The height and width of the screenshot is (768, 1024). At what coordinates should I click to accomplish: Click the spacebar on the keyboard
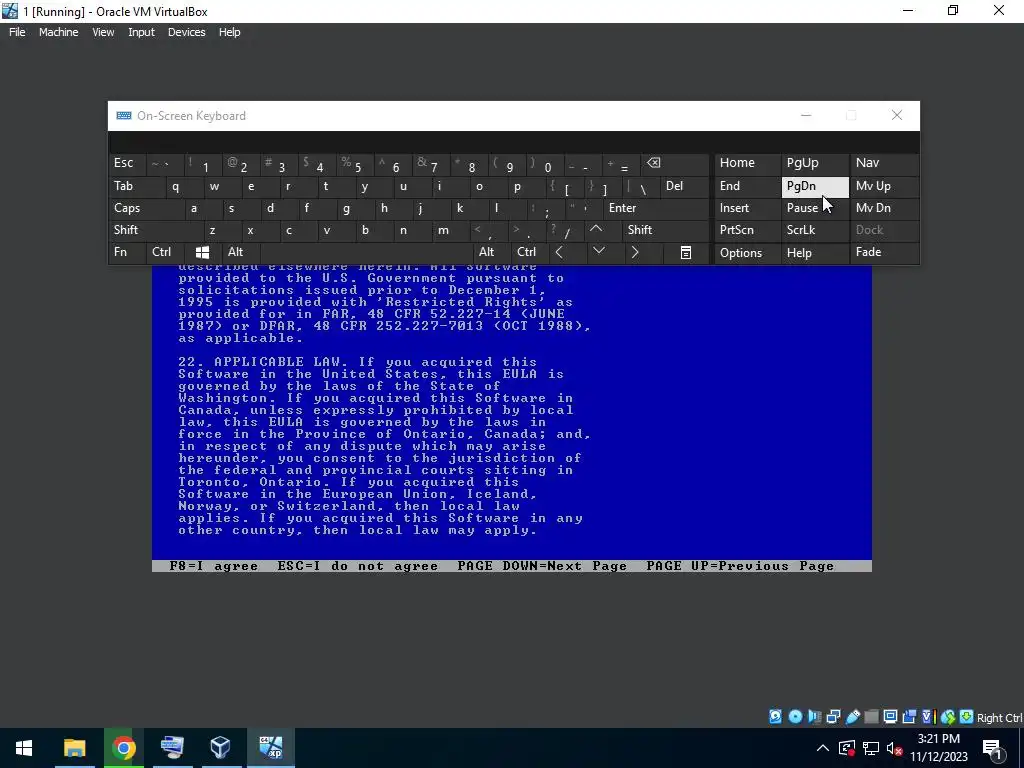tap(366, 252)
